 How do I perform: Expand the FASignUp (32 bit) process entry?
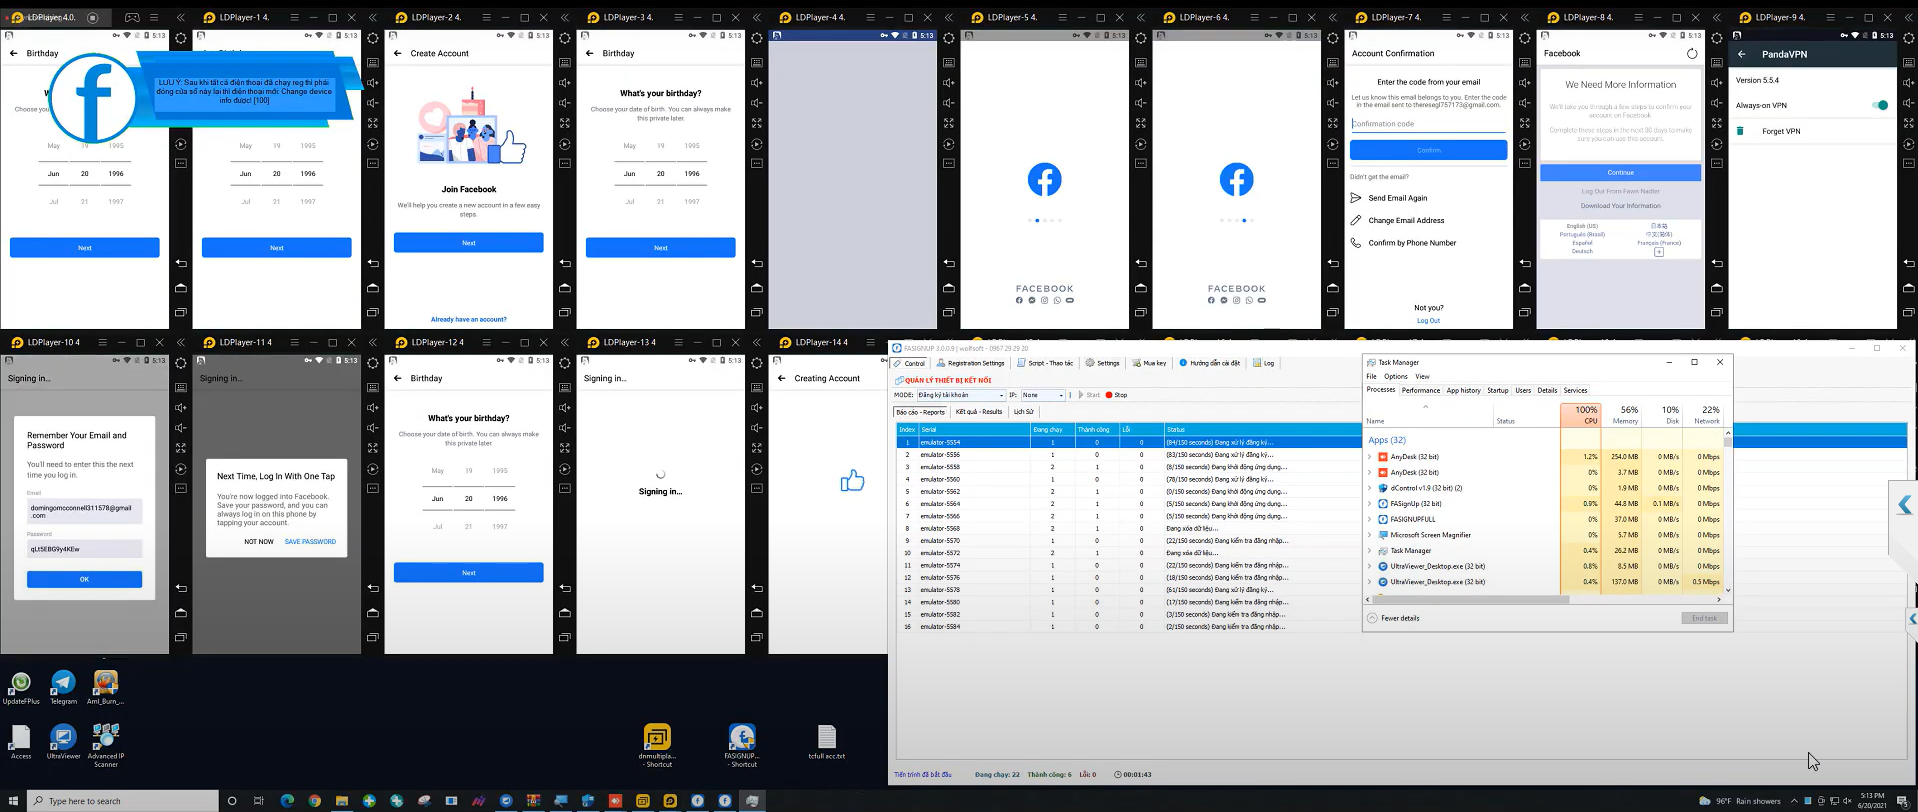[1370, 504]
